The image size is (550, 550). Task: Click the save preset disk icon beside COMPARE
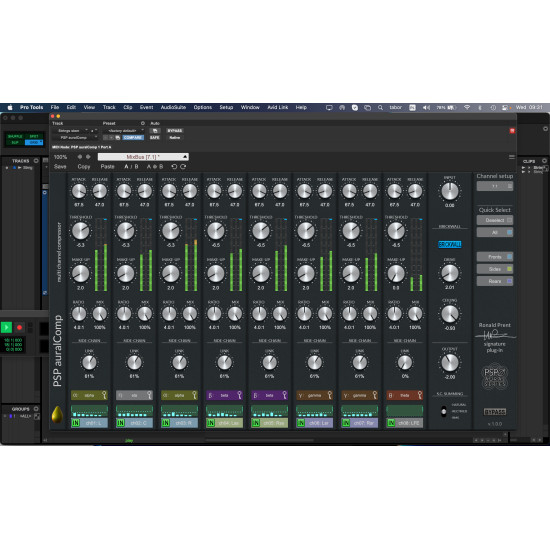click(118, 138)
